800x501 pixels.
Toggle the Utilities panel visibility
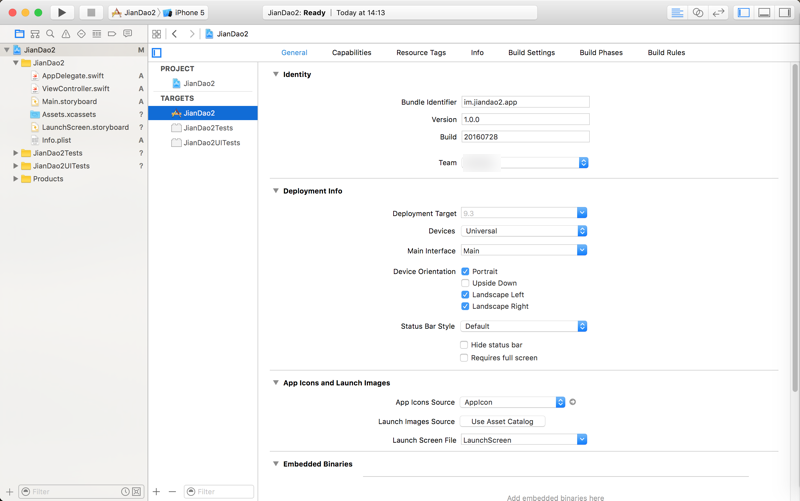(x=784, y=13)
